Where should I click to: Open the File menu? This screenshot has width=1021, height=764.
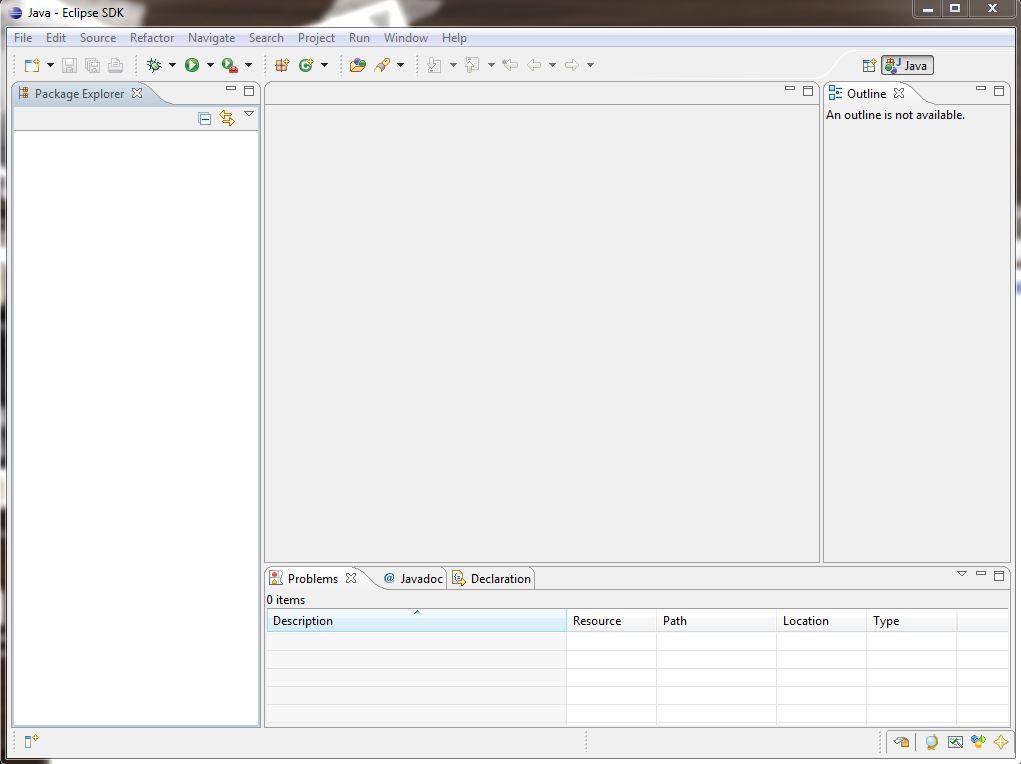click(23, 38)
